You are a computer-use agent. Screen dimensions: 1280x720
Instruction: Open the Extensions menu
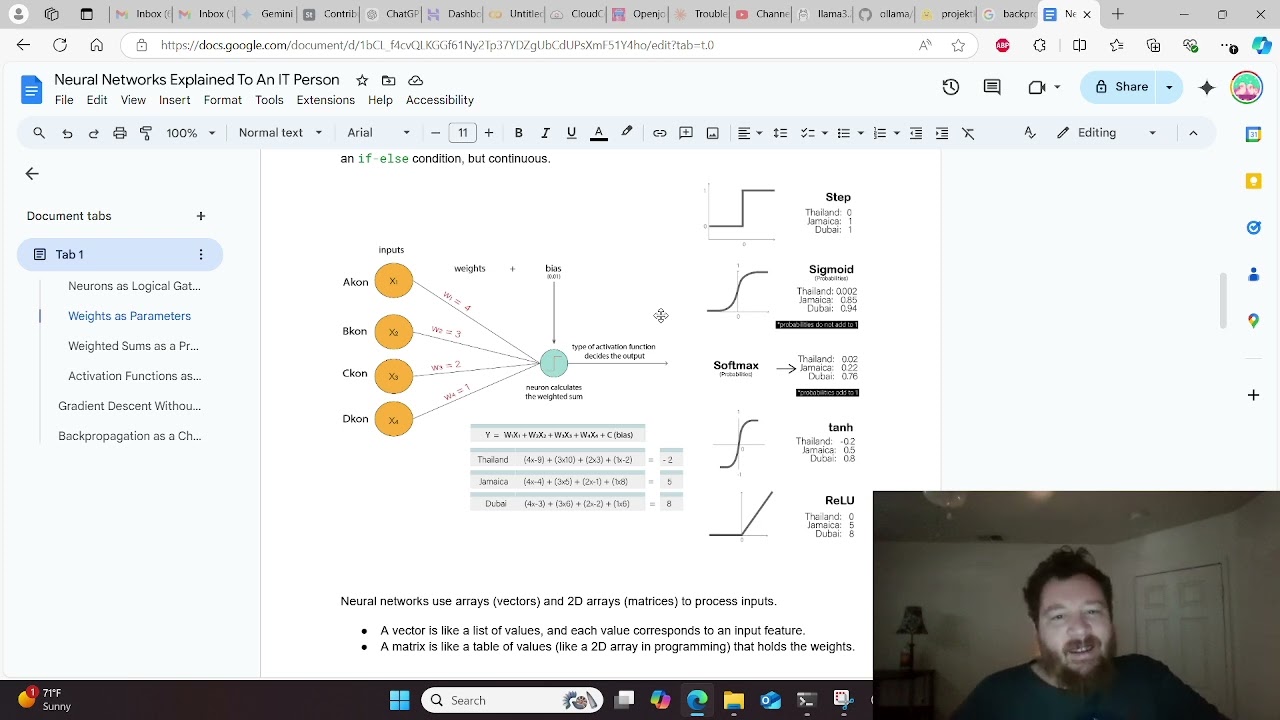[x=326, y=100]
